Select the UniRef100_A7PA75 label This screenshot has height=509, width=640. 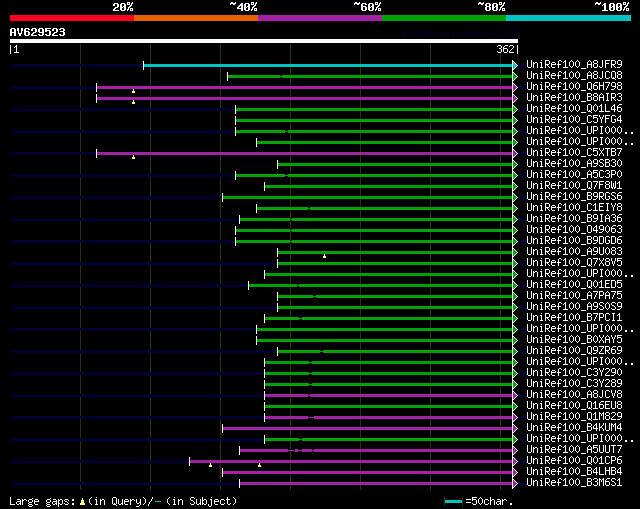coord(574,296)
